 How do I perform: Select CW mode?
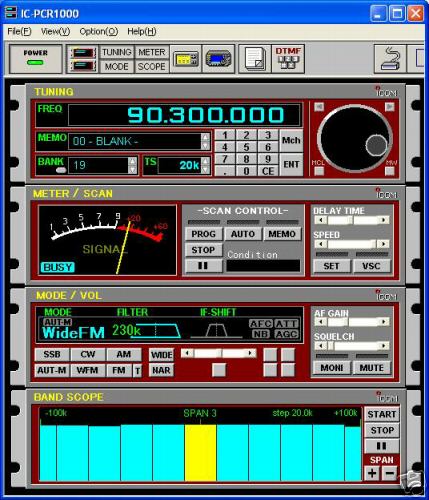pos(88,354)
